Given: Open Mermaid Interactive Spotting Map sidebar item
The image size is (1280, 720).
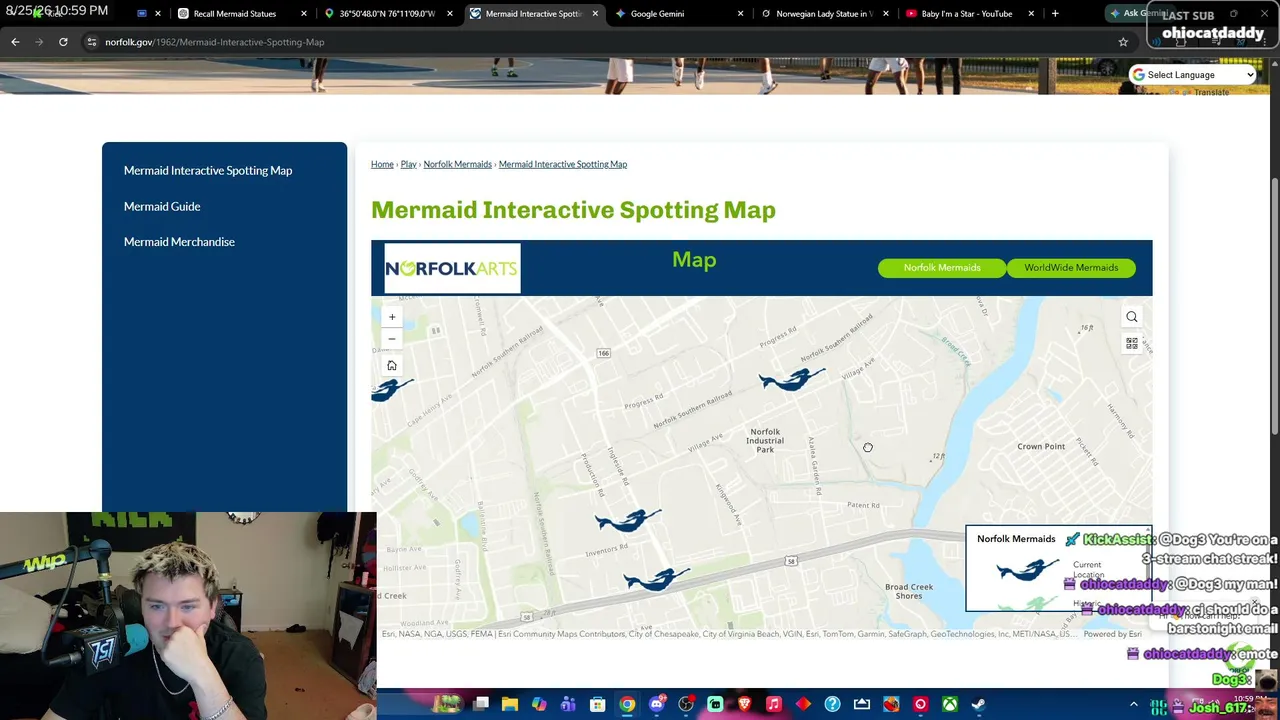Looking at the screenshot, I should coord(208,171).
